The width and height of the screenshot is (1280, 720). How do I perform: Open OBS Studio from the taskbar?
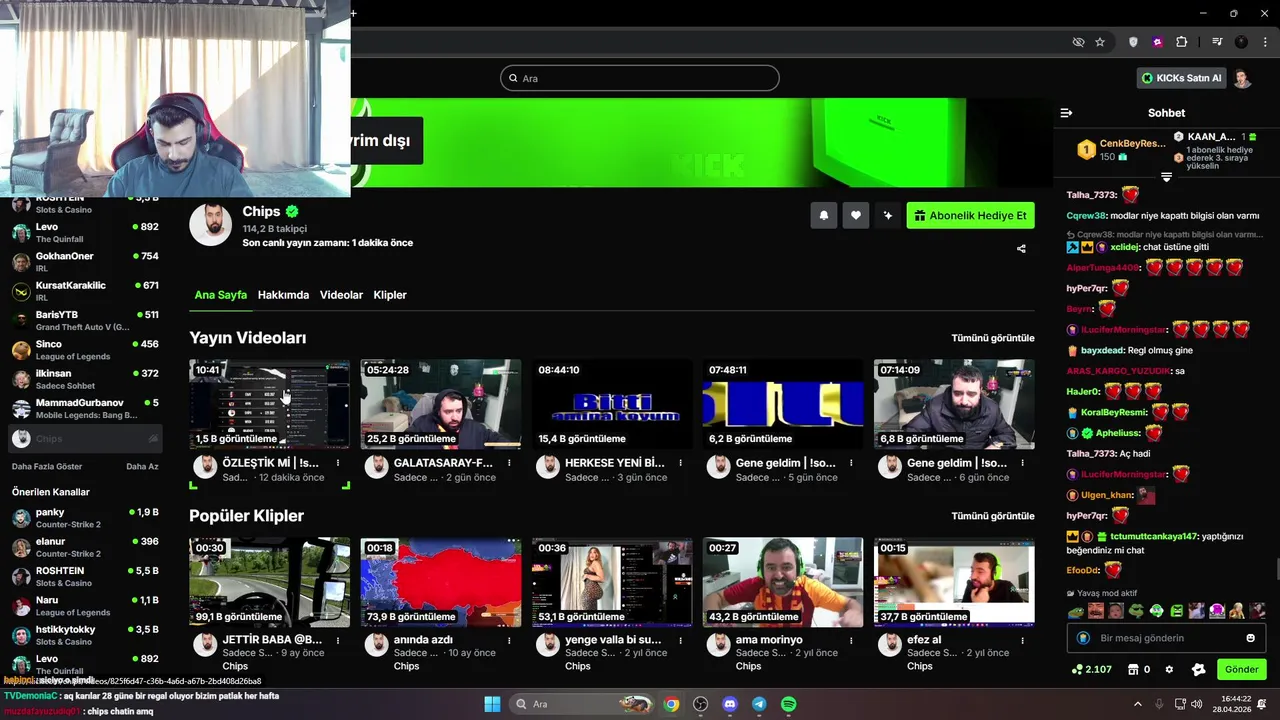tap(701, 704)
